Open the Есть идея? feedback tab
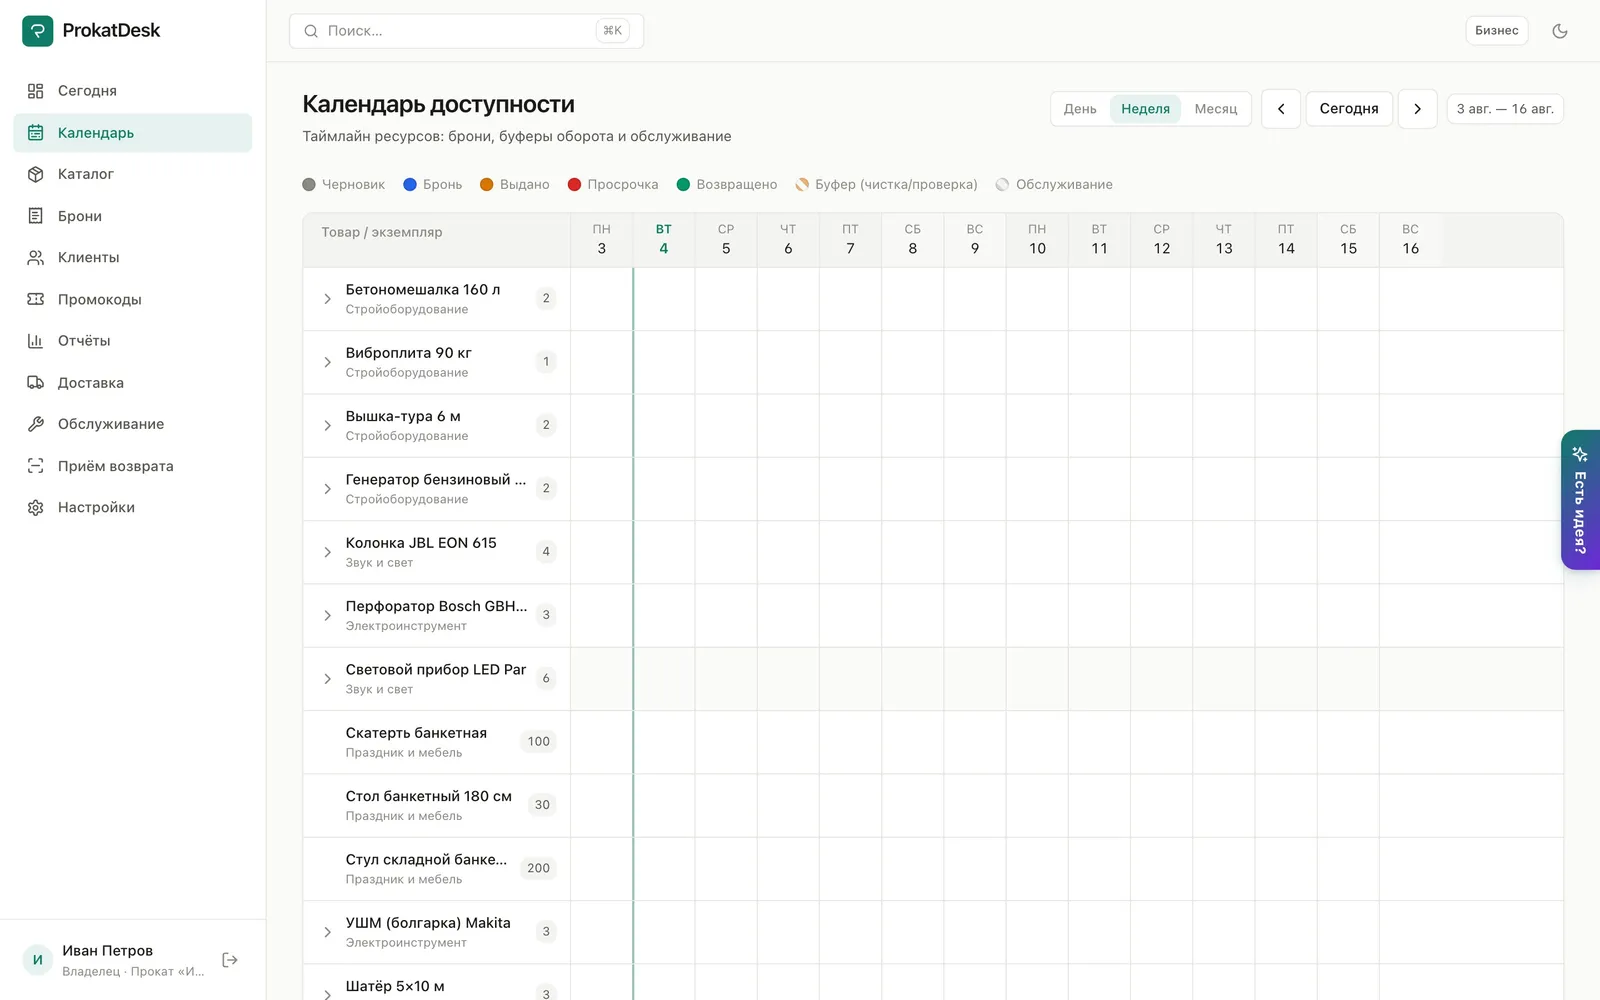The image size is (1600, 1000). 1581,500
